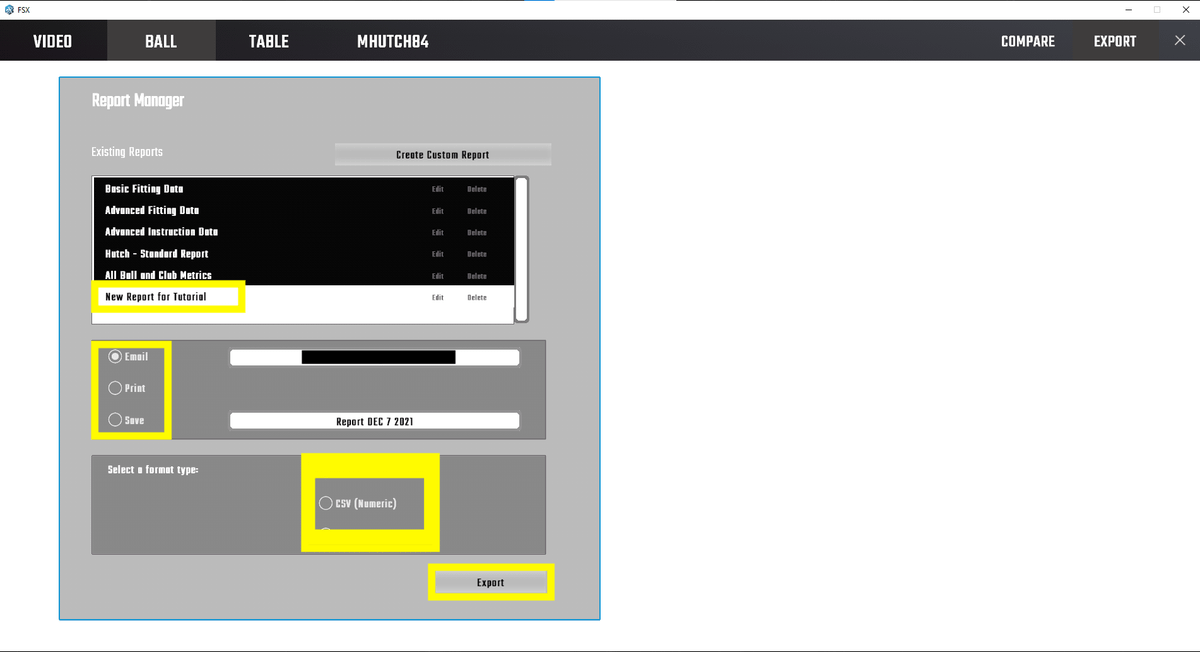Choose CSV (Numeric) format type
1200x652 pixels.
pos(326,503)
